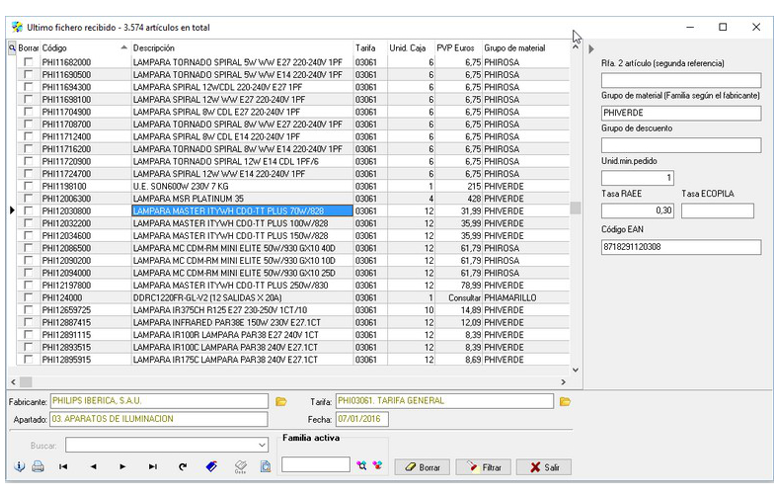Screen dimensions: 780x500
Task: Click the Fabricante field PHILIPS IBERICA
Action: tap(159, 401)
